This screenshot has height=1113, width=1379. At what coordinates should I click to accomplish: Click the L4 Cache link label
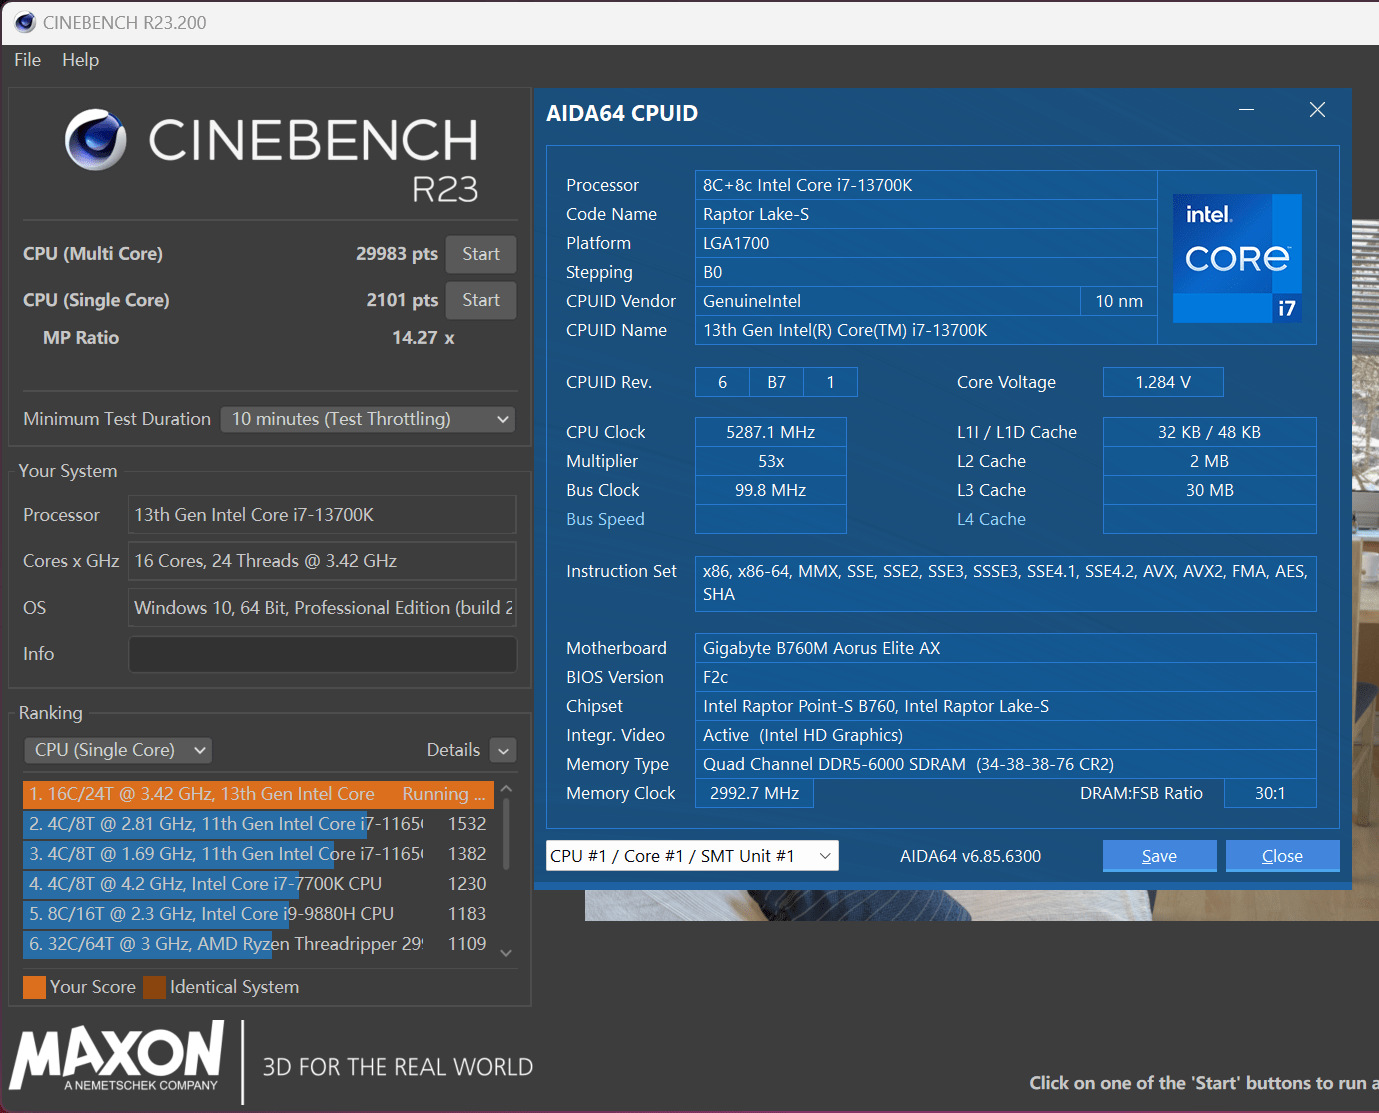[x=991, y=519]
